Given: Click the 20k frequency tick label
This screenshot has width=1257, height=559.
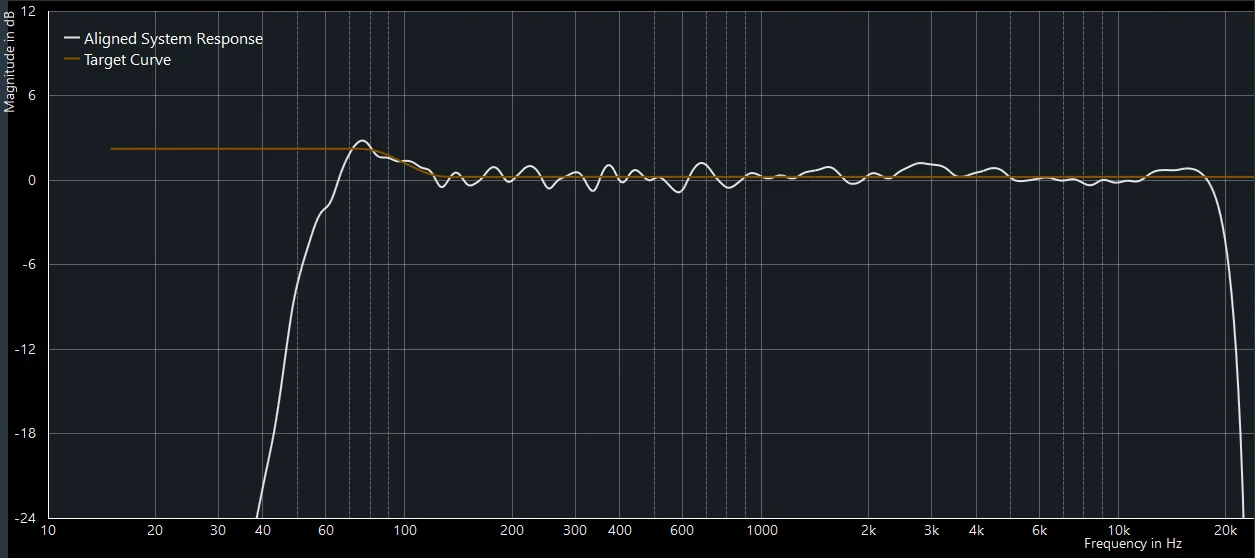Looking at the screenshot, I should point(1225,530).
